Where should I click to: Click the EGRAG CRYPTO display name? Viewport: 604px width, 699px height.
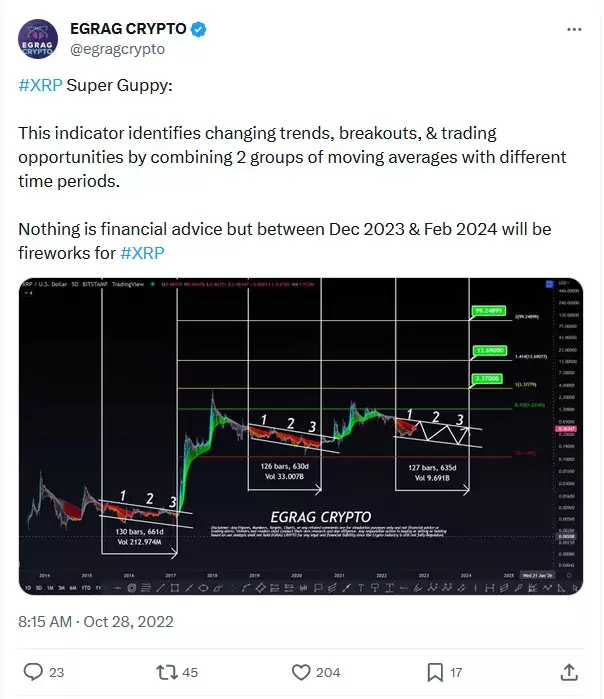(x=128, y=29)
